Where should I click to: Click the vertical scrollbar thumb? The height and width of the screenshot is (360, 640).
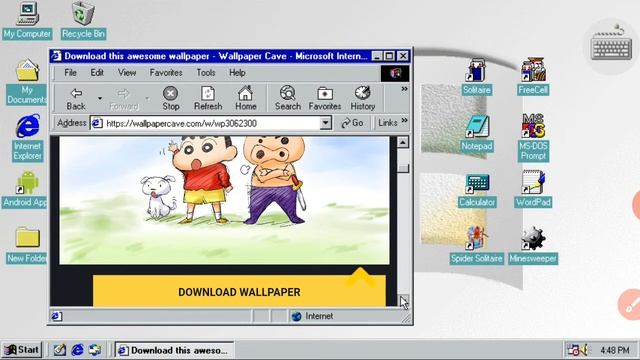point(403,168)
